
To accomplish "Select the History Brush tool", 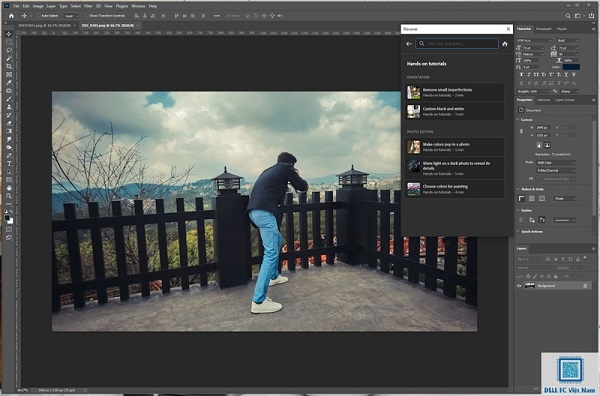I will (x=9, y=115).
